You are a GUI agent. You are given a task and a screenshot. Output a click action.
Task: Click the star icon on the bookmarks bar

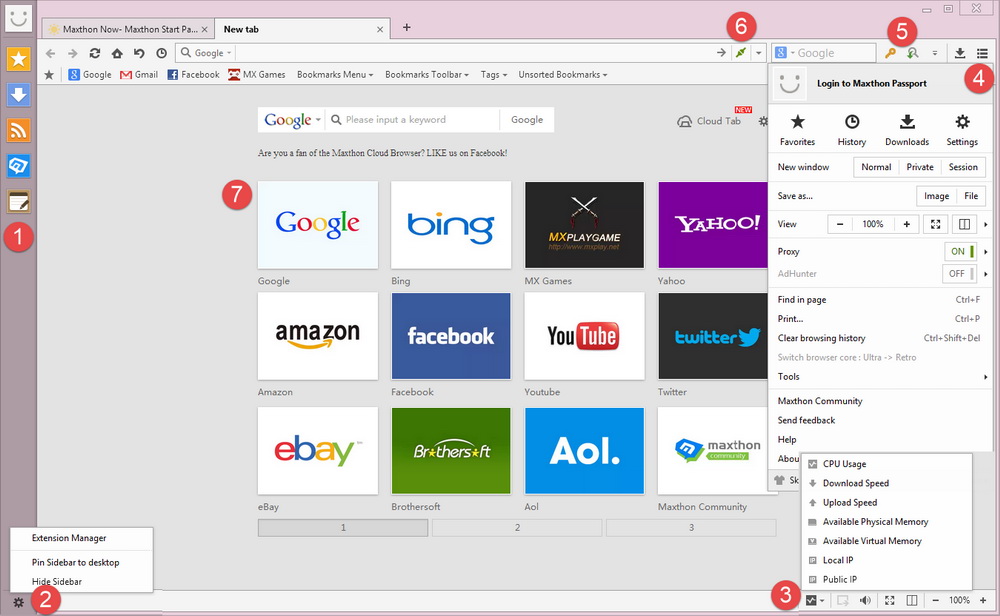(49, 75)
